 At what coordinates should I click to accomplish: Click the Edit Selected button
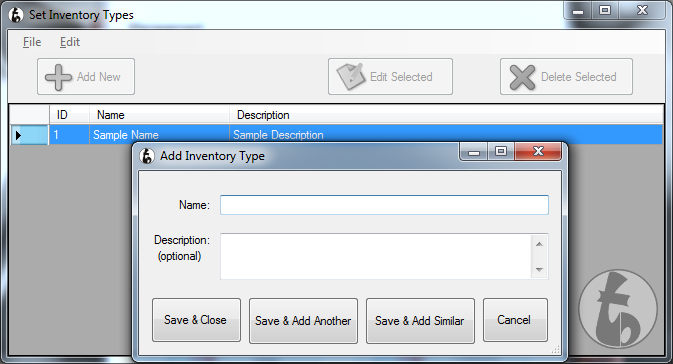[x=390, y=77]
